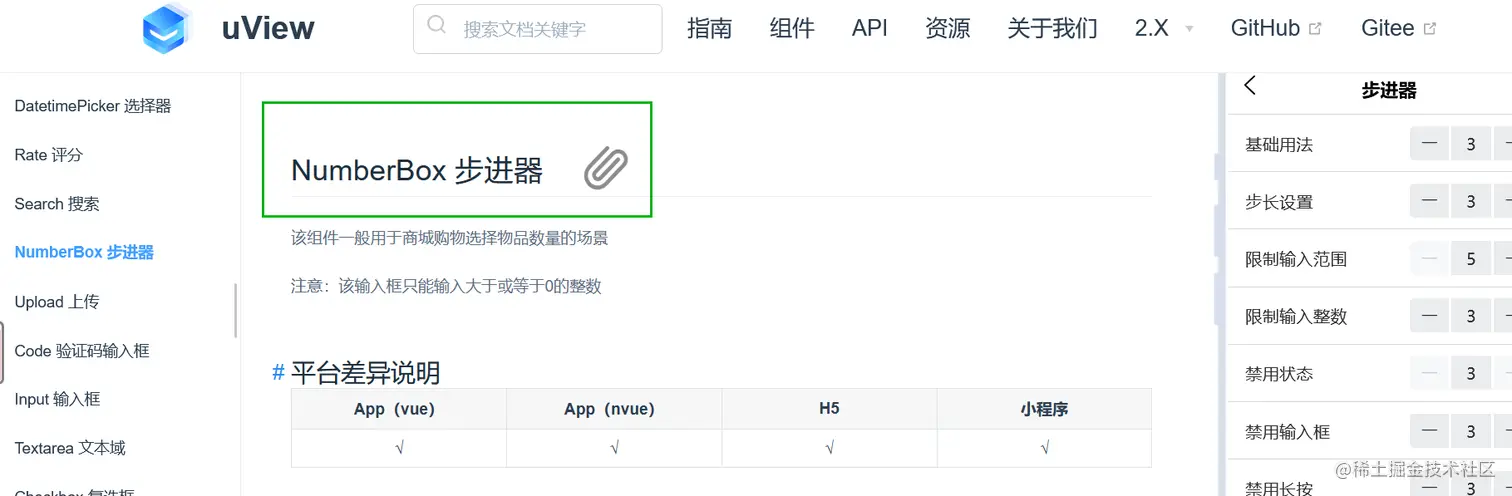Open DatetimePicker 选择器 in sidebar
This screenshot has width=1512, height=496.
click(93, 106)
